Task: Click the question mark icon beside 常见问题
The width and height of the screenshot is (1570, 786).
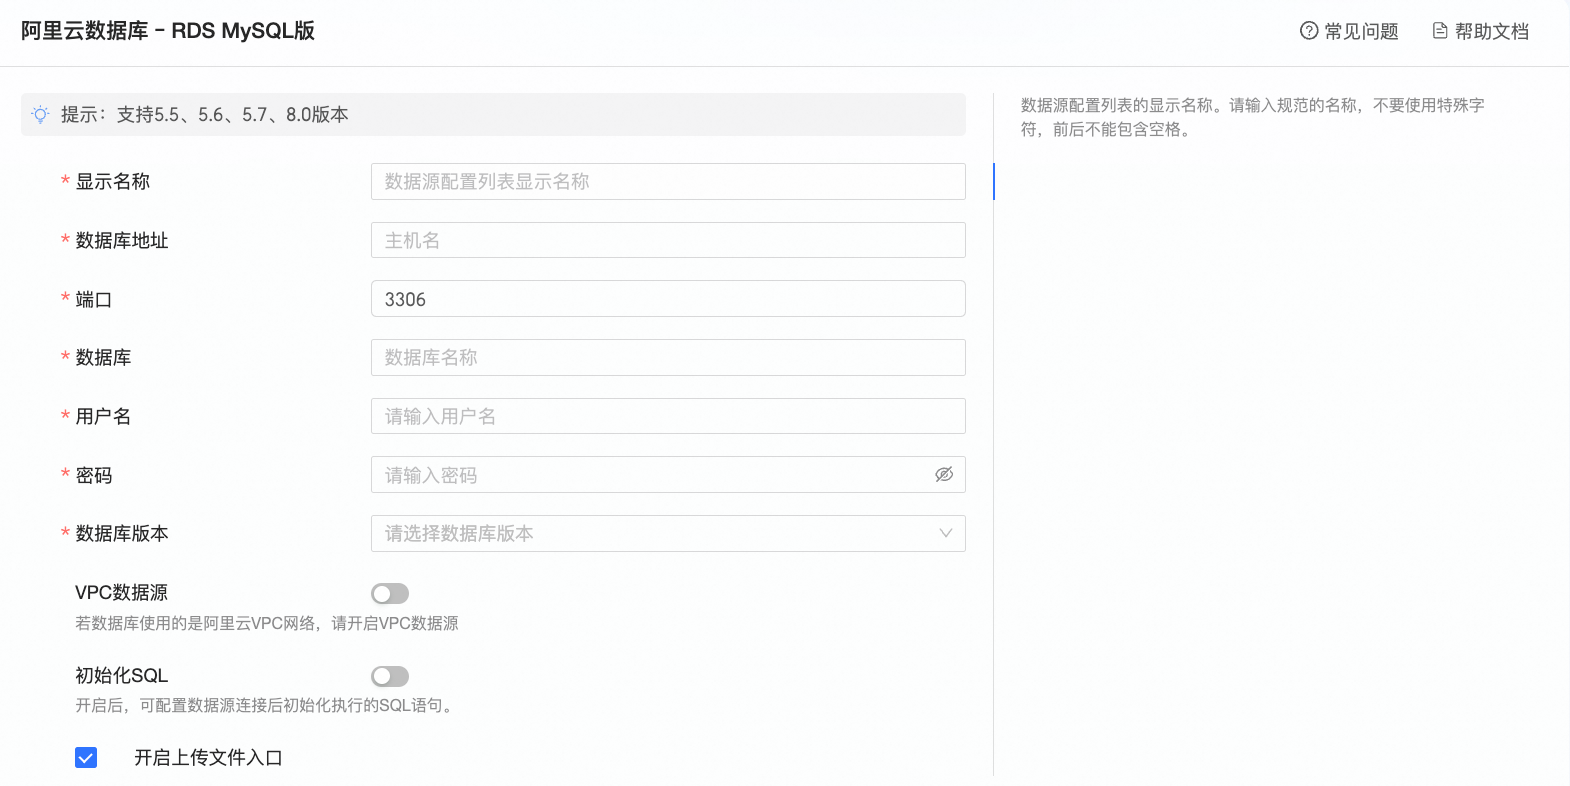Action: pyautogui.click(x=1309, y=31)
